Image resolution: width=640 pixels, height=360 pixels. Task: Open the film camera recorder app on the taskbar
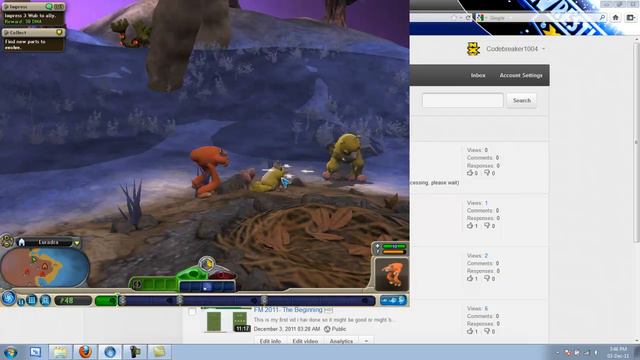click(134, 352)
